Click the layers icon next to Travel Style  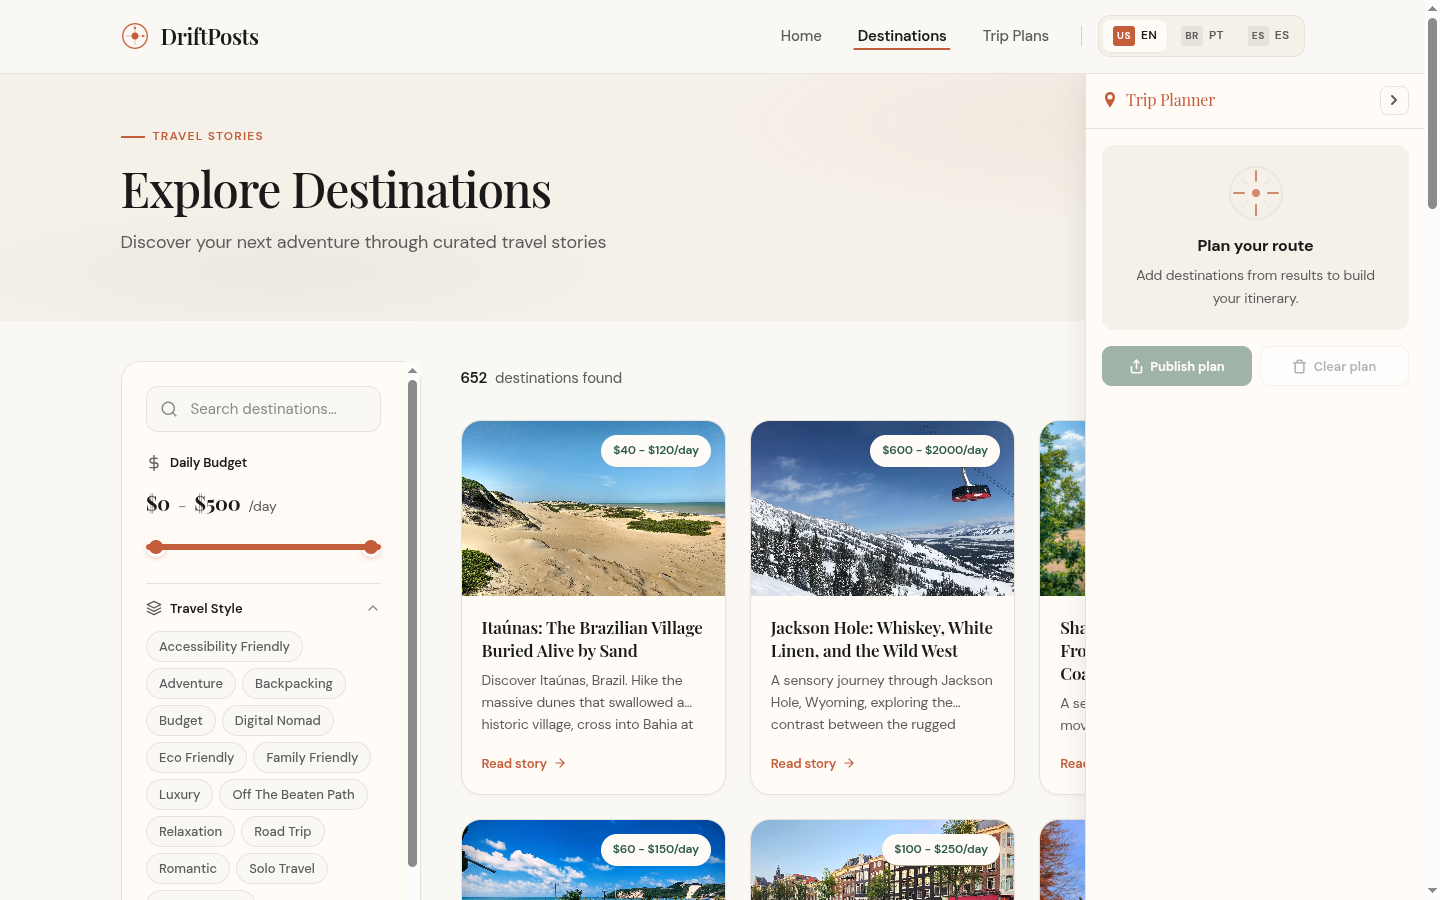[x=153, y=608]
